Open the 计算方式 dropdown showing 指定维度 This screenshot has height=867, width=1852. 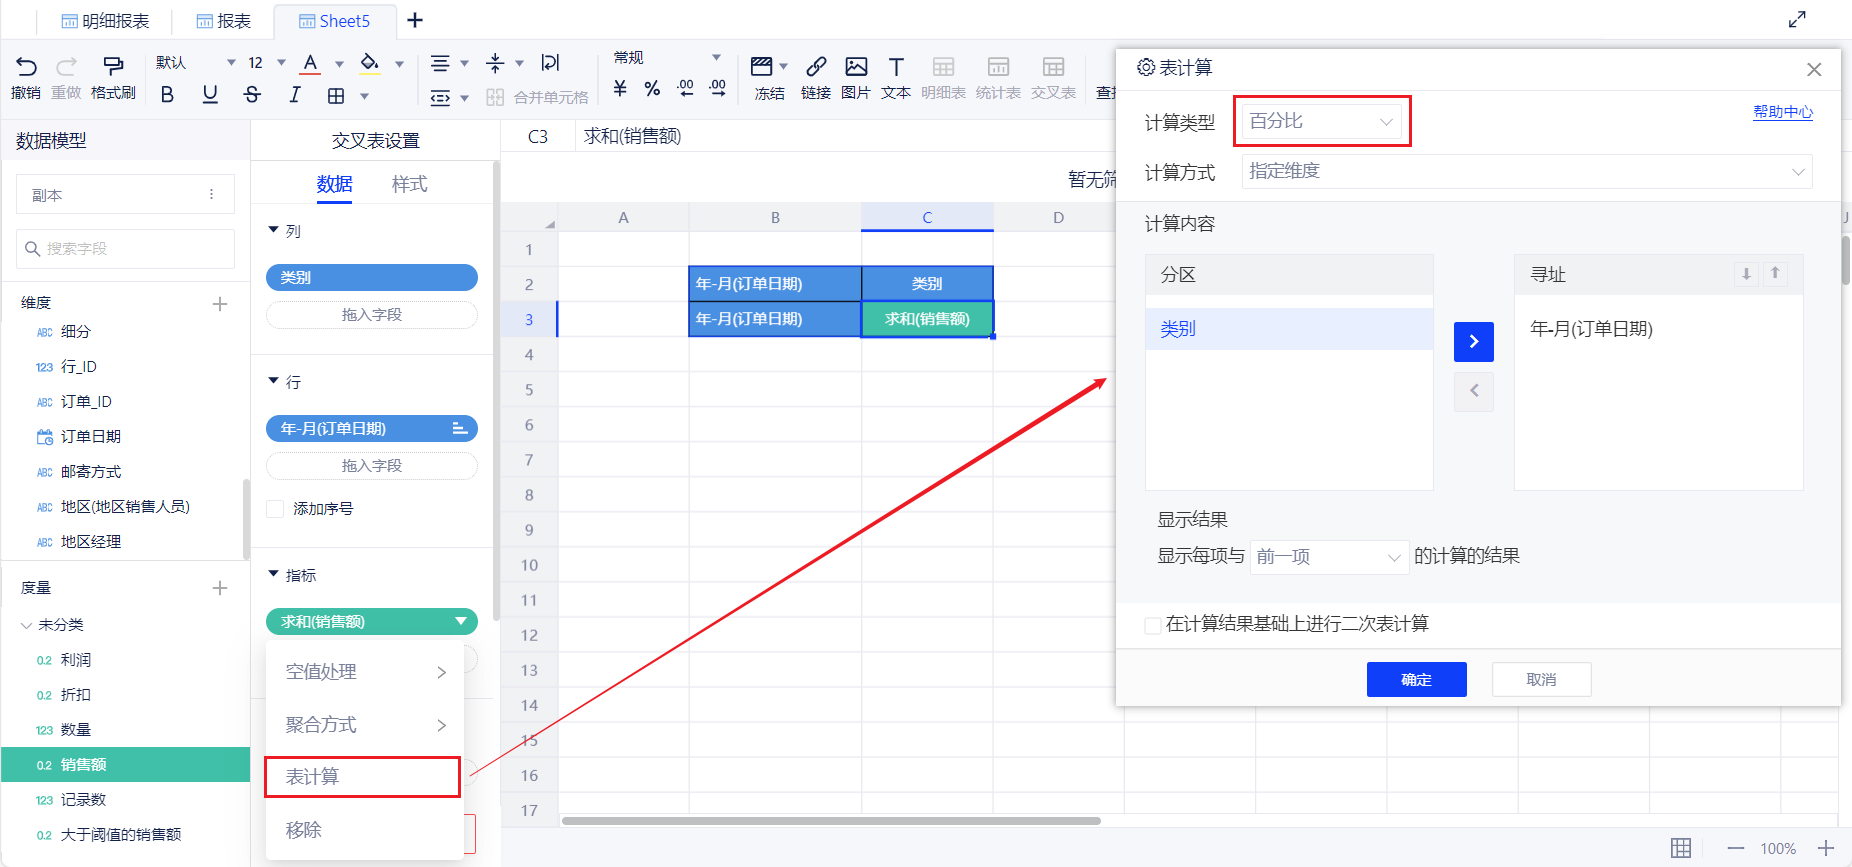[x=1526, y=172]
